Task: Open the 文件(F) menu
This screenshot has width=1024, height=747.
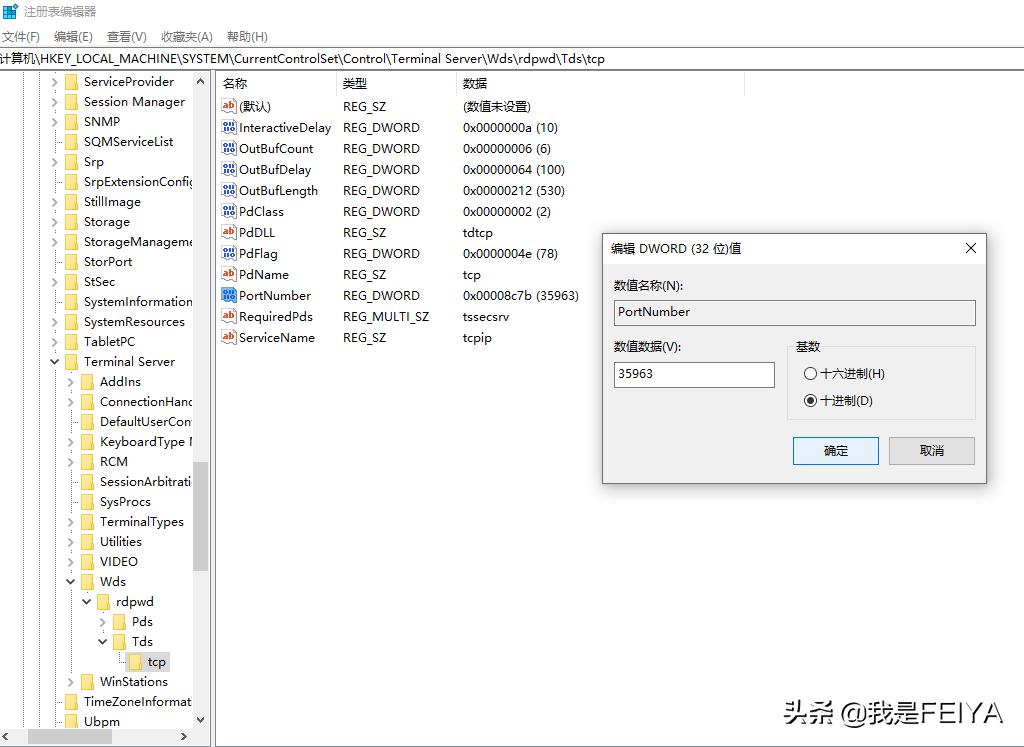Action: tap(21, 37)
